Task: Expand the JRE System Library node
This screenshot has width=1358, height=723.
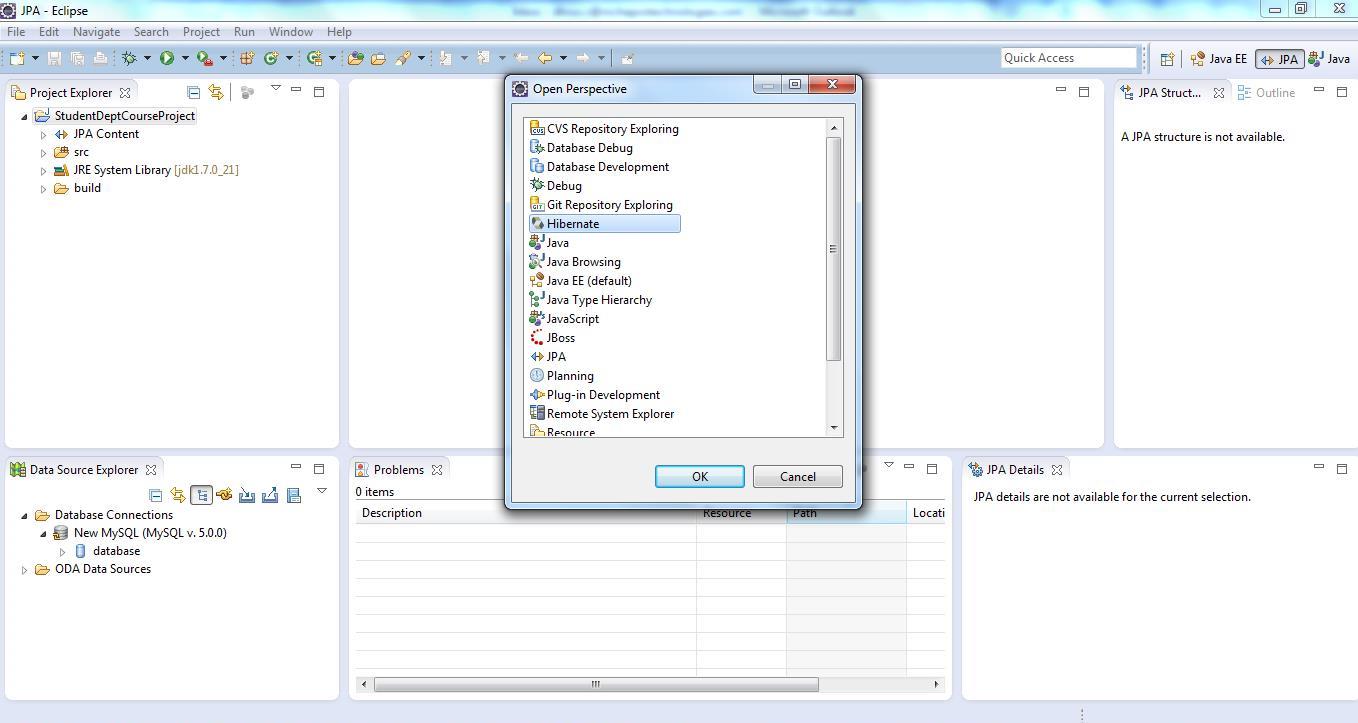Action: point(43,170)
